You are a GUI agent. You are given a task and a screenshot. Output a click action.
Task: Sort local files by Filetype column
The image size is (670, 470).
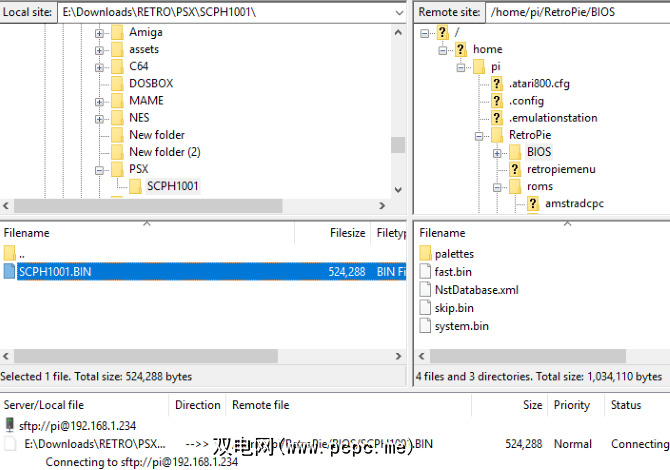389,233
